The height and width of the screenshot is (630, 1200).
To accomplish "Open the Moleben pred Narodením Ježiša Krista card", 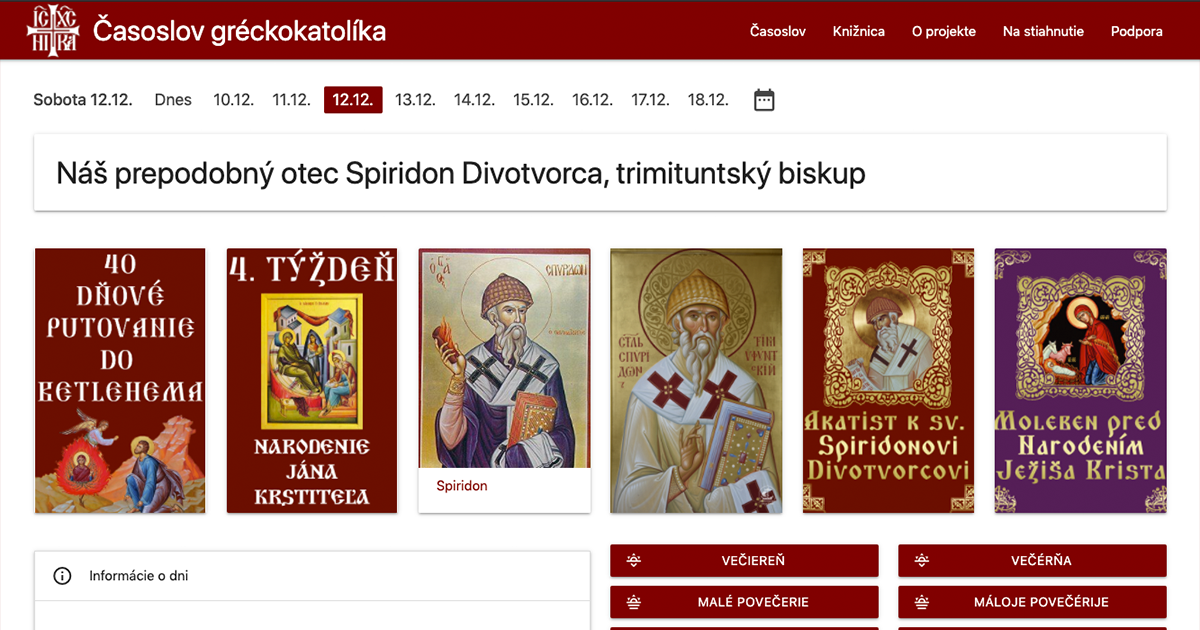I will 1080,381.
